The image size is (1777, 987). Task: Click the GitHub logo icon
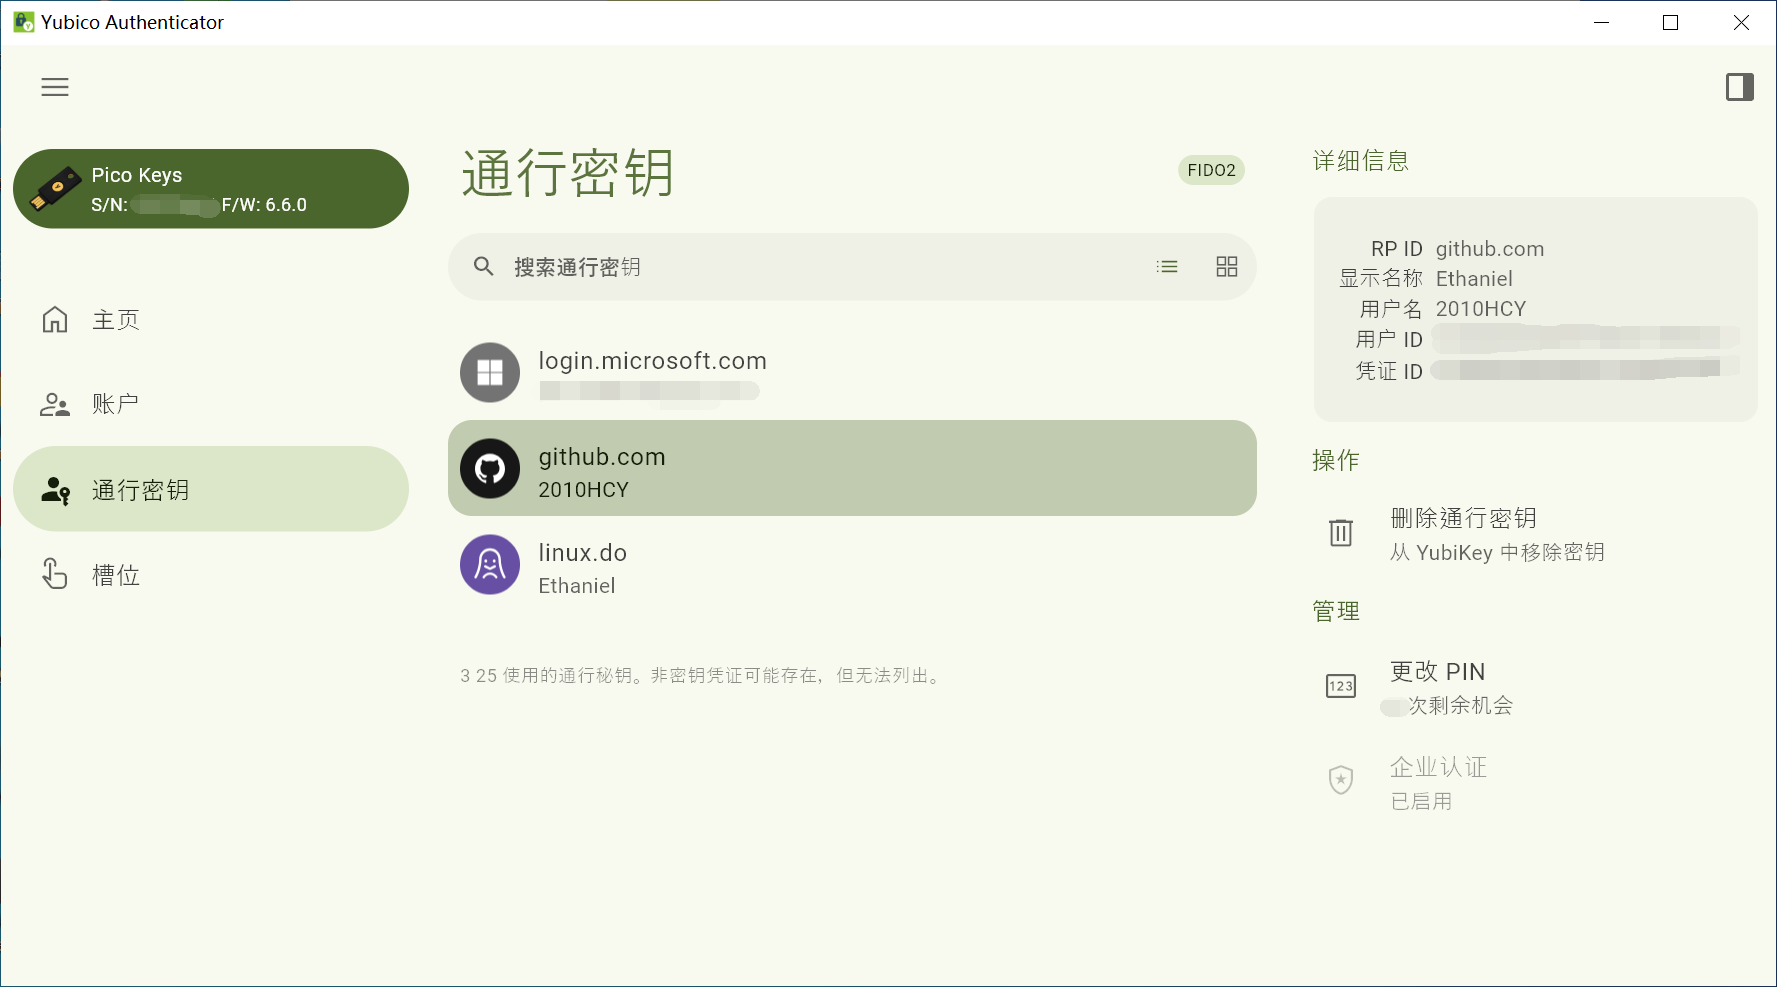pos(490,469)
